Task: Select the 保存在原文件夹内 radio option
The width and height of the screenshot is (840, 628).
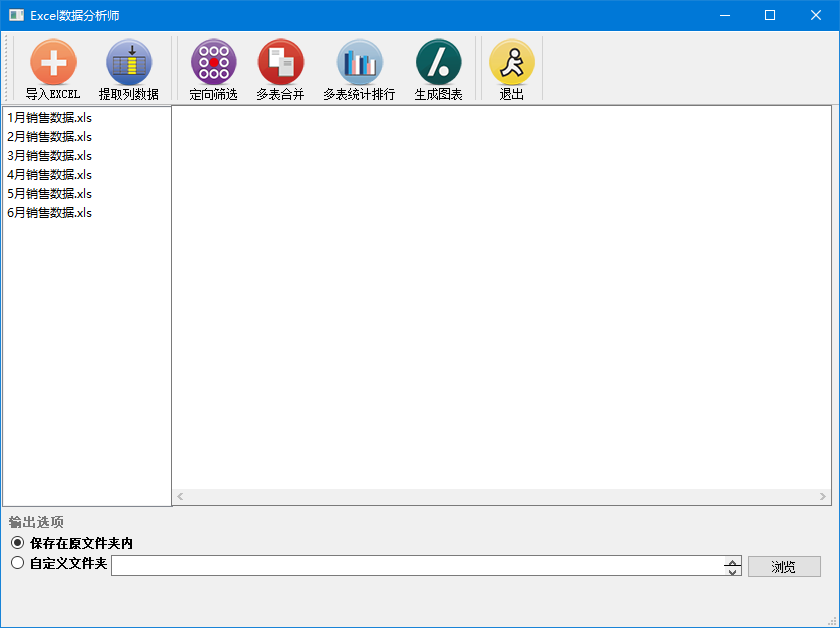Action: pyautogui.click(x=18, y=543)
